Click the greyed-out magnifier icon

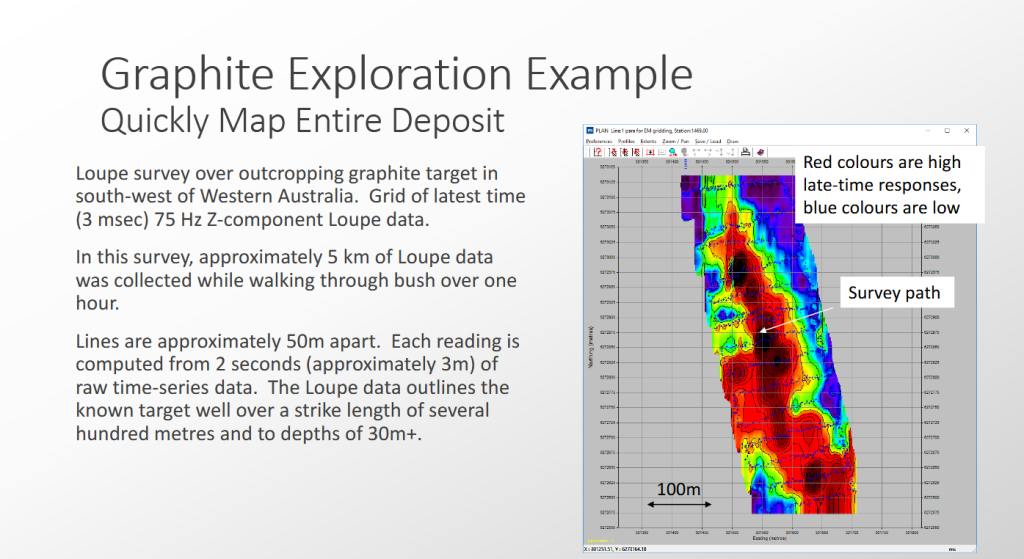coord(684,152)
